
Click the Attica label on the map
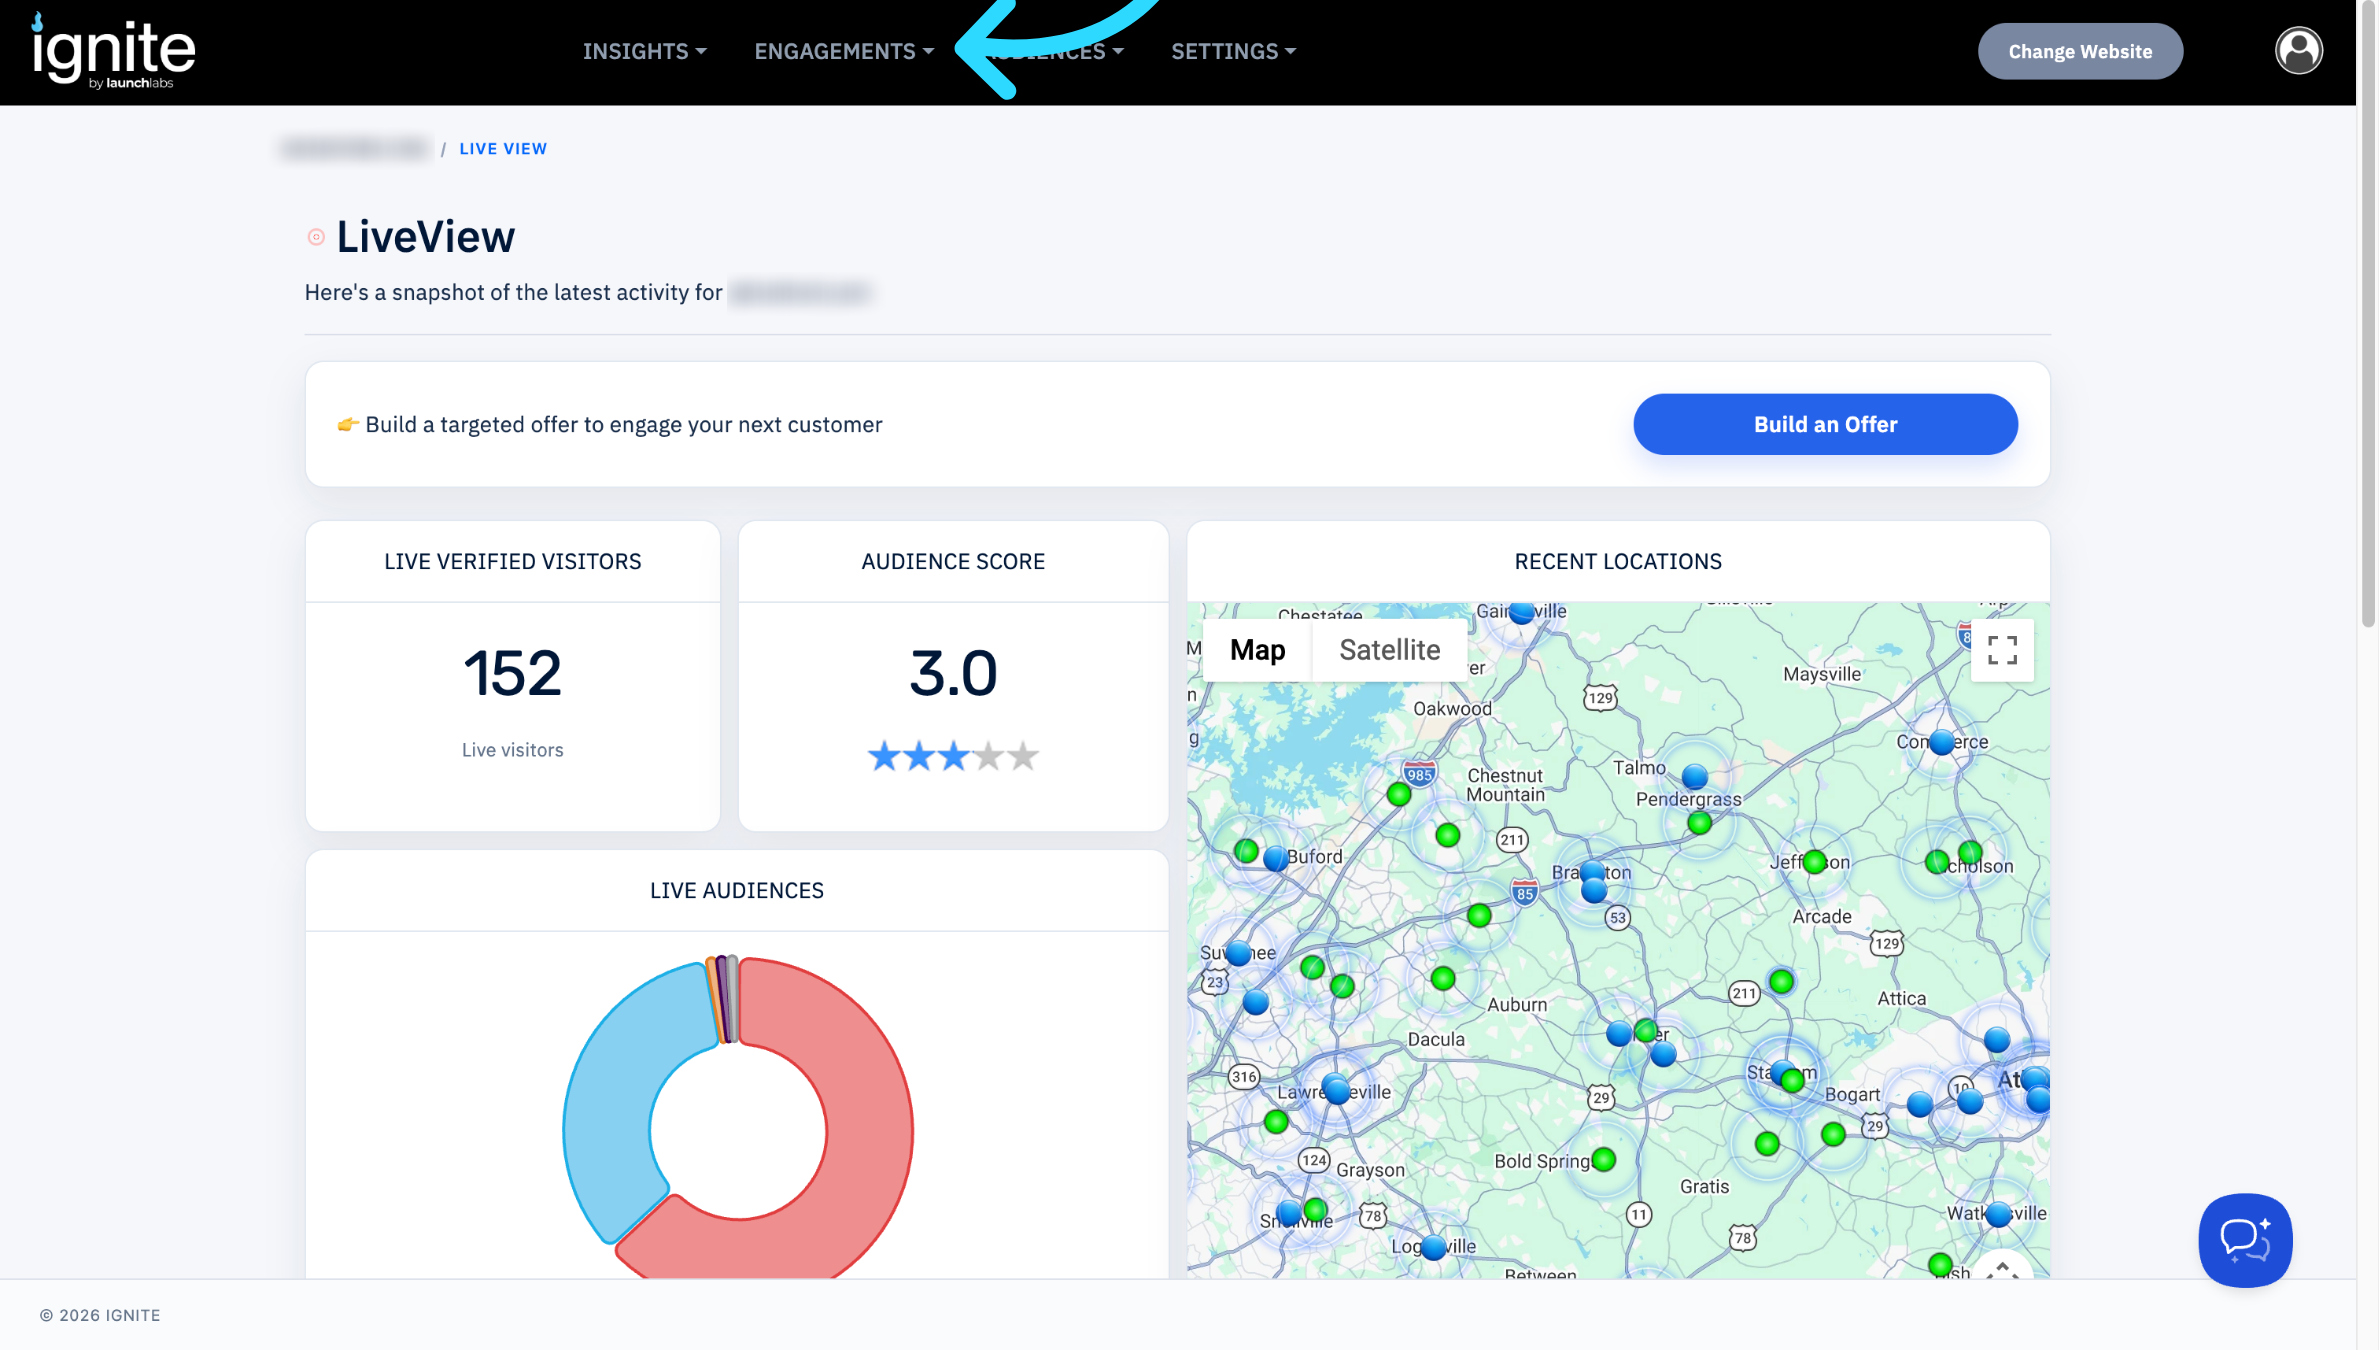(x=1901, y=999)
